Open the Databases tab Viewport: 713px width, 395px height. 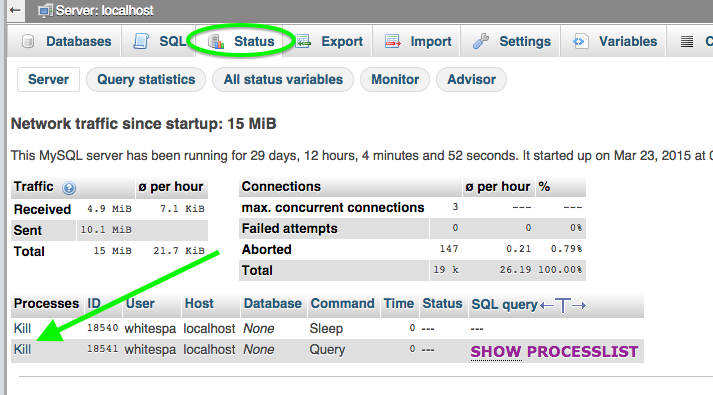(66, 41)
